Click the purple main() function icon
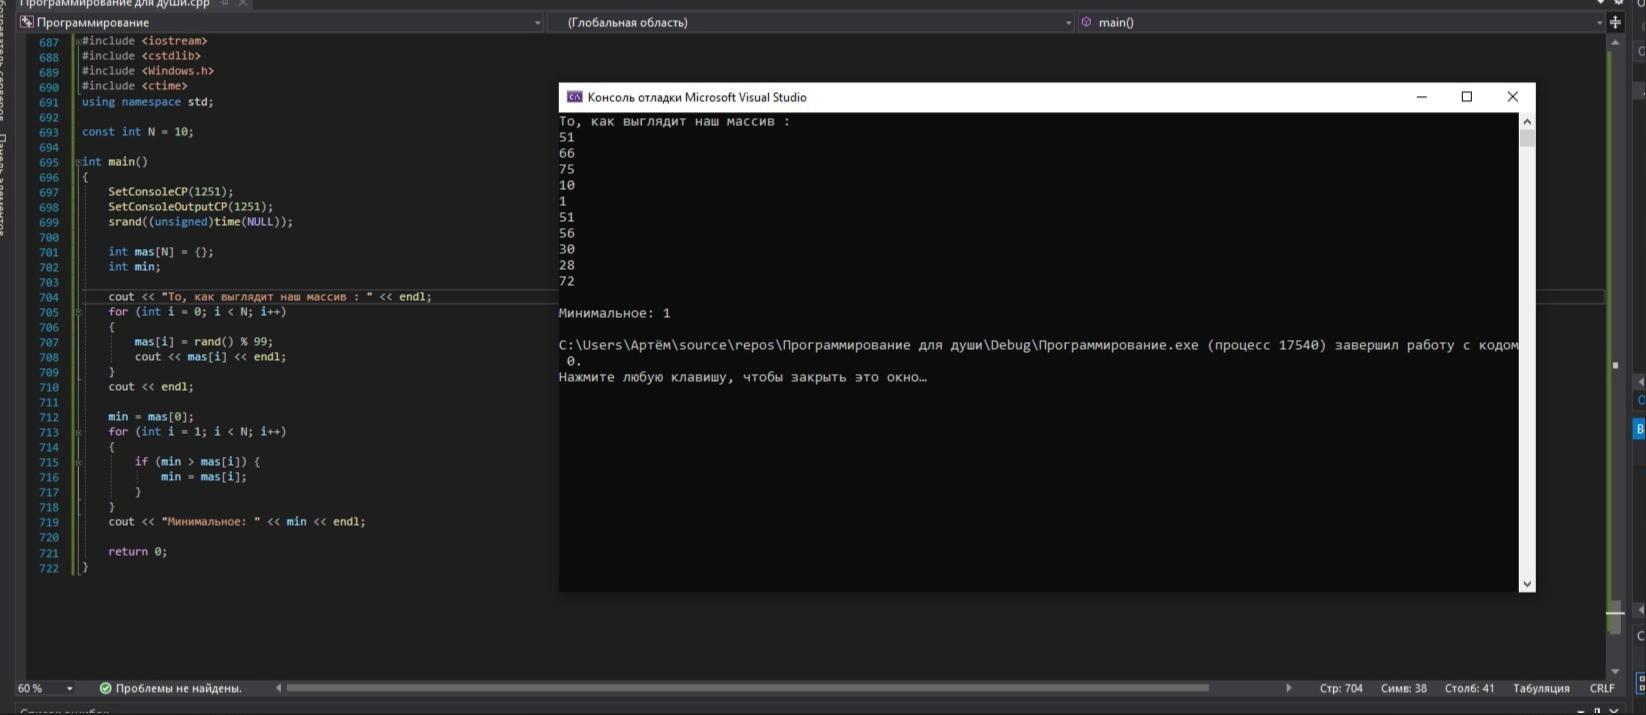This screenshot has height=715, width=1646. point(1087,22)
